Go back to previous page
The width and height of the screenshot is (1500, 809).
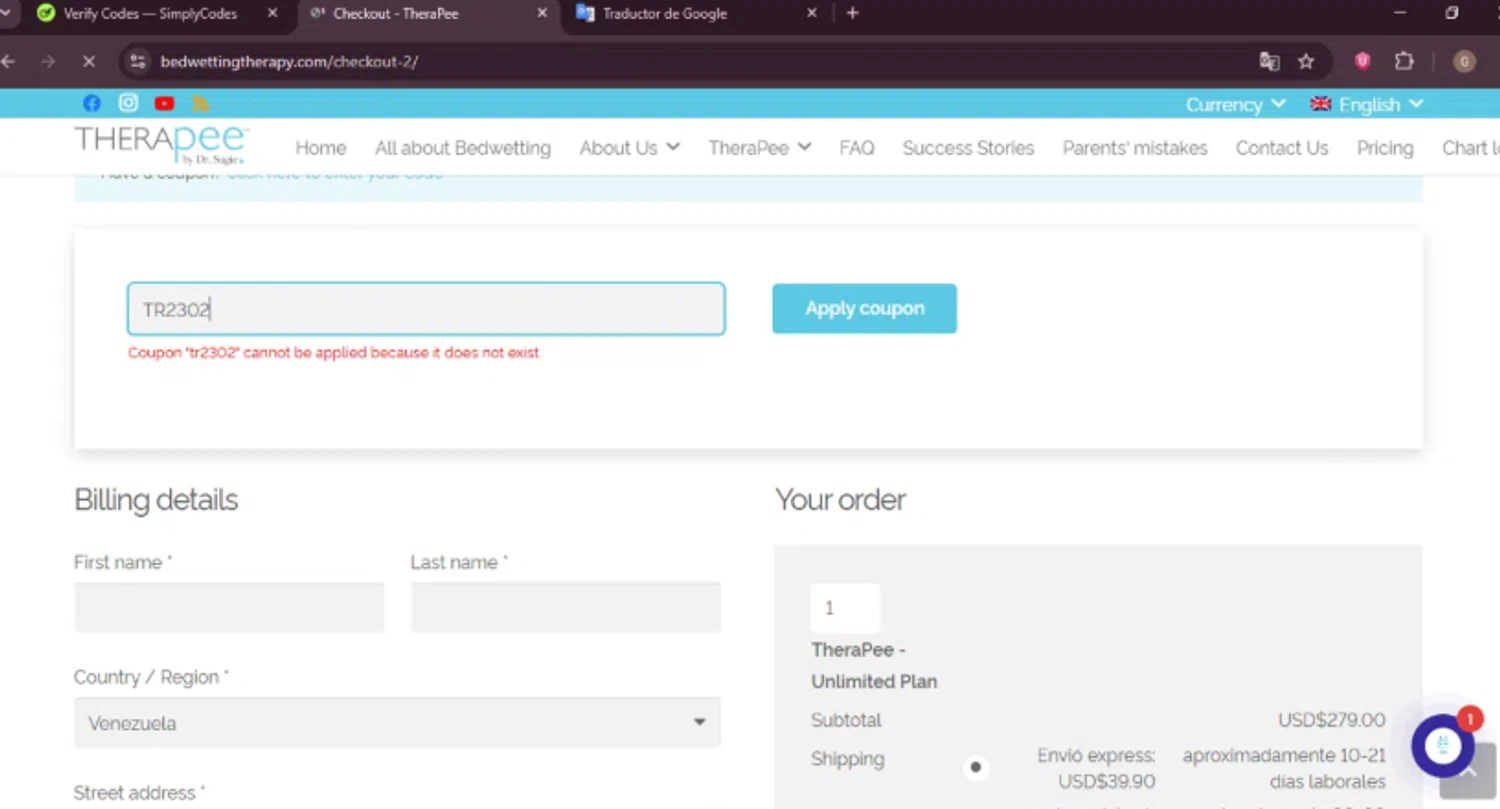click(x=8, y=61)
